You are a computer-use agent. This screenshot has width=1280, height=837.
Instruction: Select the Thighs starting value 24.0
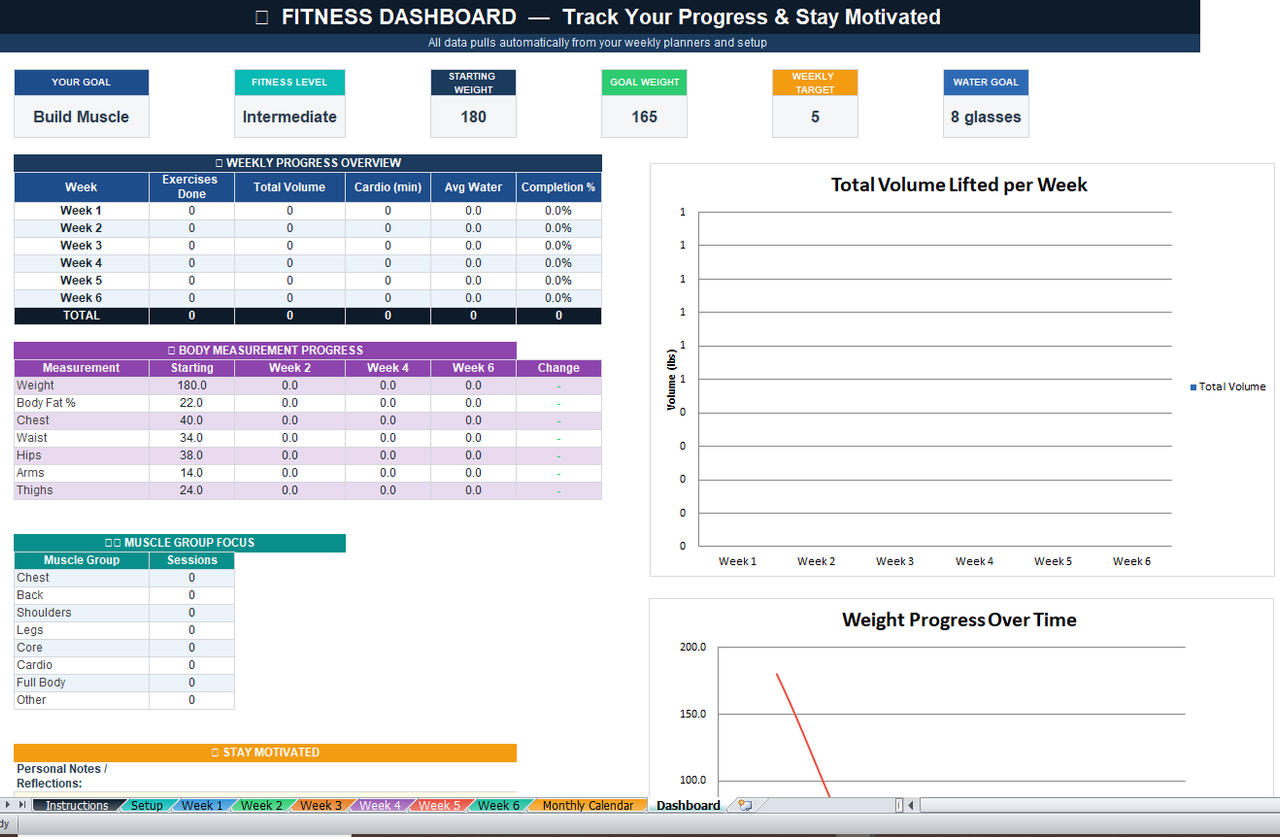click(x=192, y=491)
